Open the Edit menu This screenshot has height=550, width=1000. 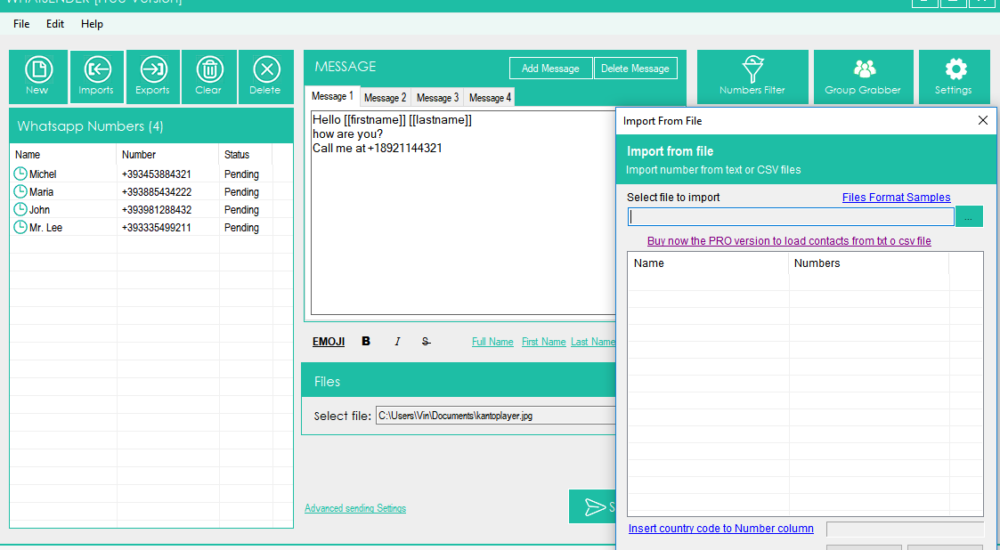tap(55, 24)
